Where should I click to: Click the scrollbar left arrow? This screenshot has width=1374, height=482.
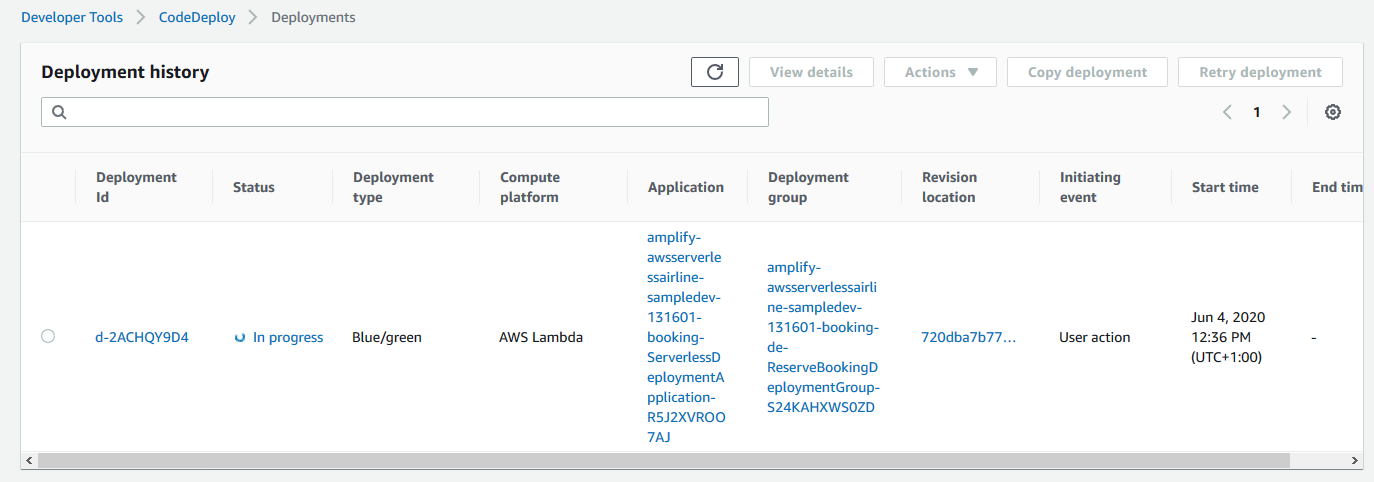28,460
